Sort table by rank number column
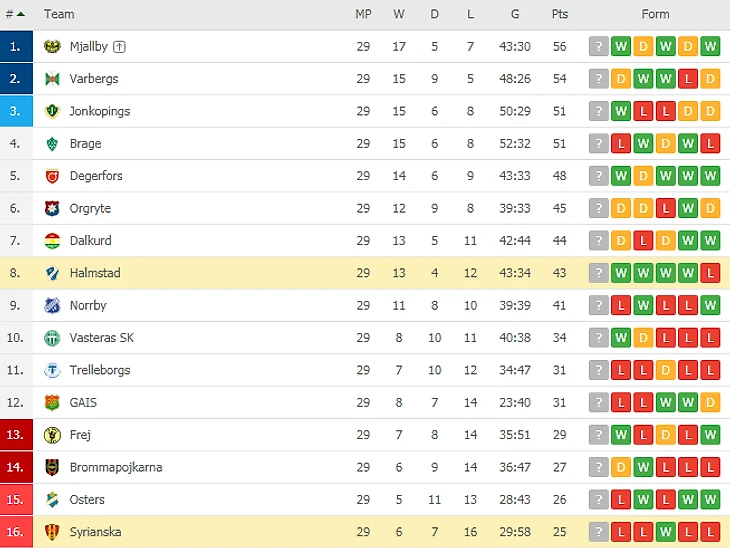 click(15, 14)
